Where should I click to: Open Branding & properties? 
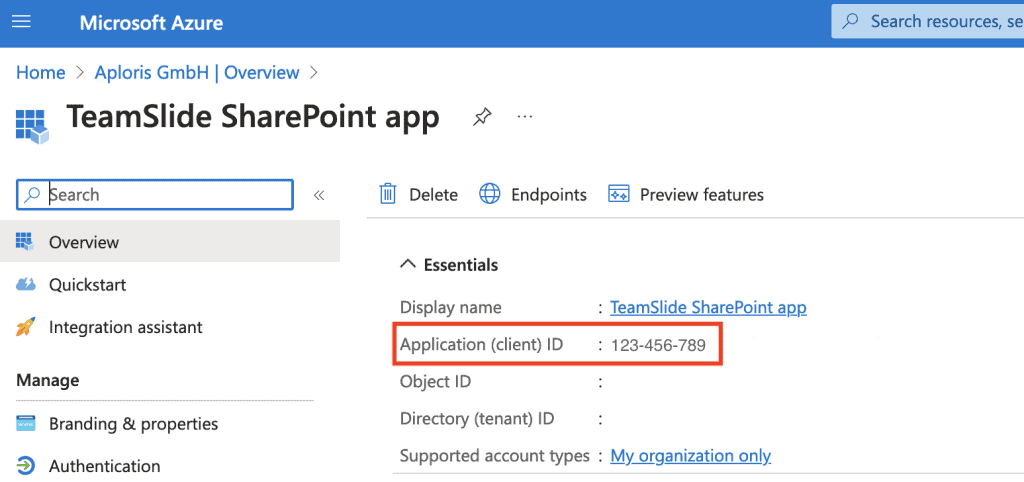[133, 424]
